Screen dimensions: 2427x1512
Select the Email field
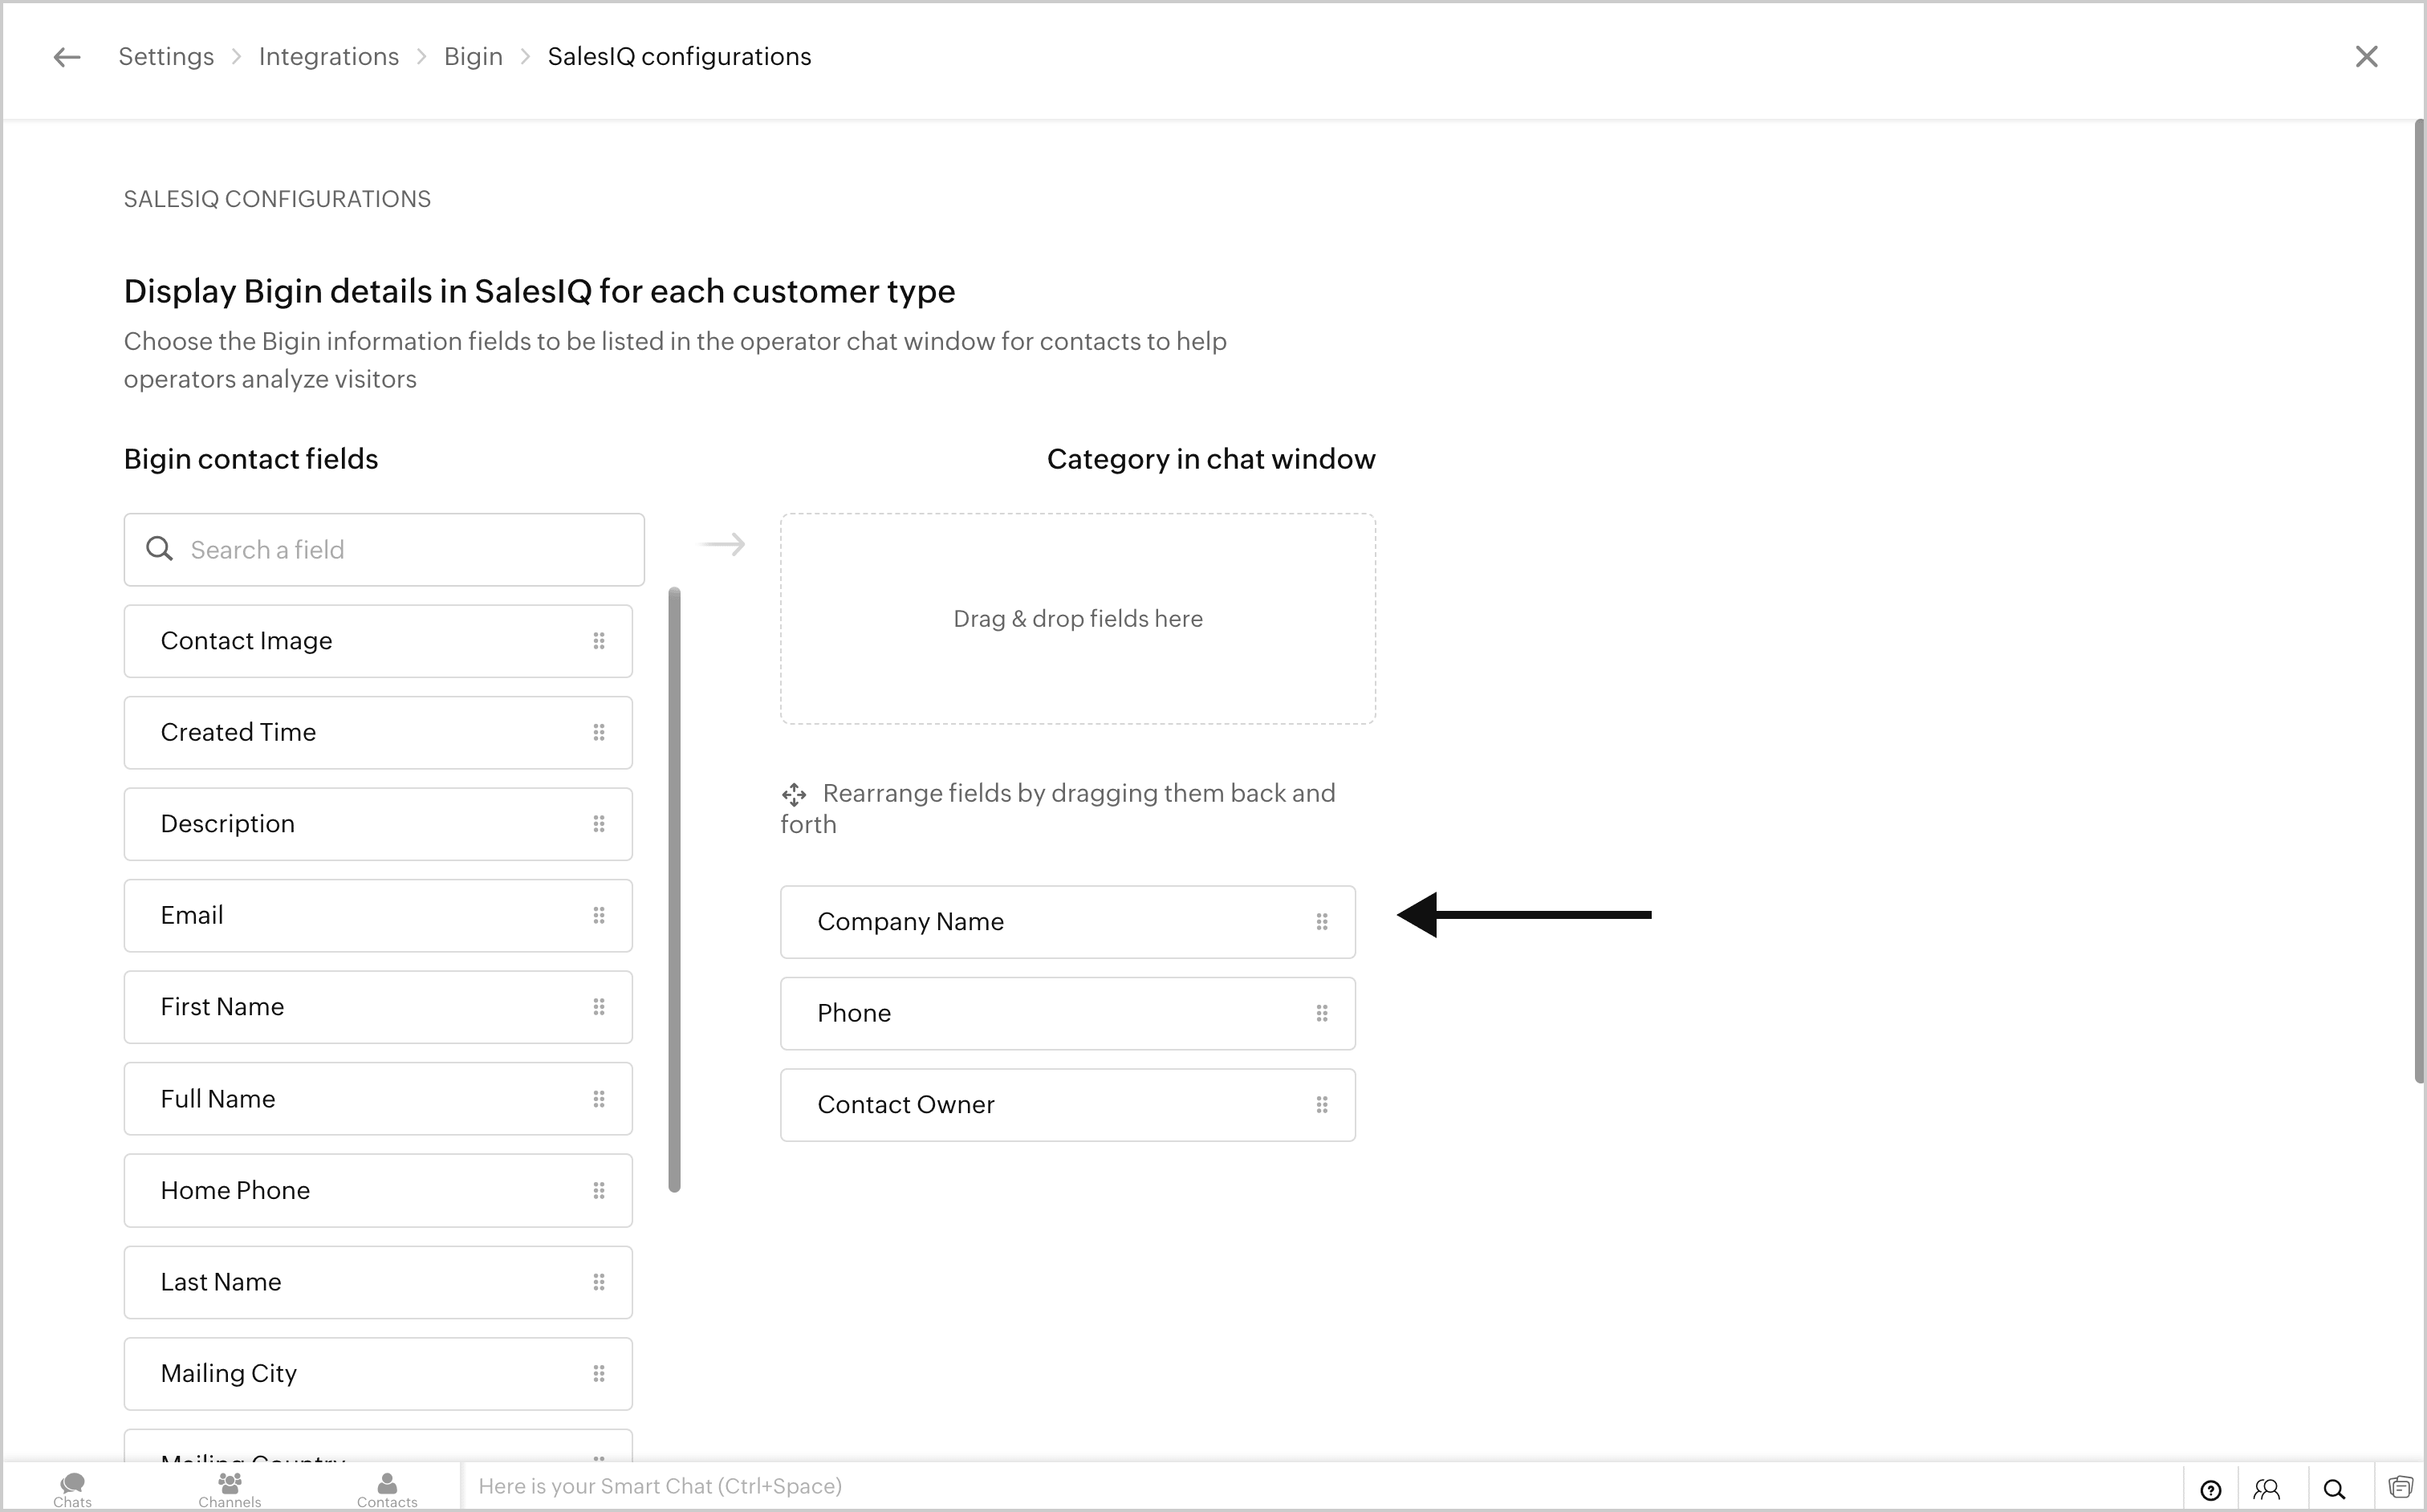[x=378, y=916]
